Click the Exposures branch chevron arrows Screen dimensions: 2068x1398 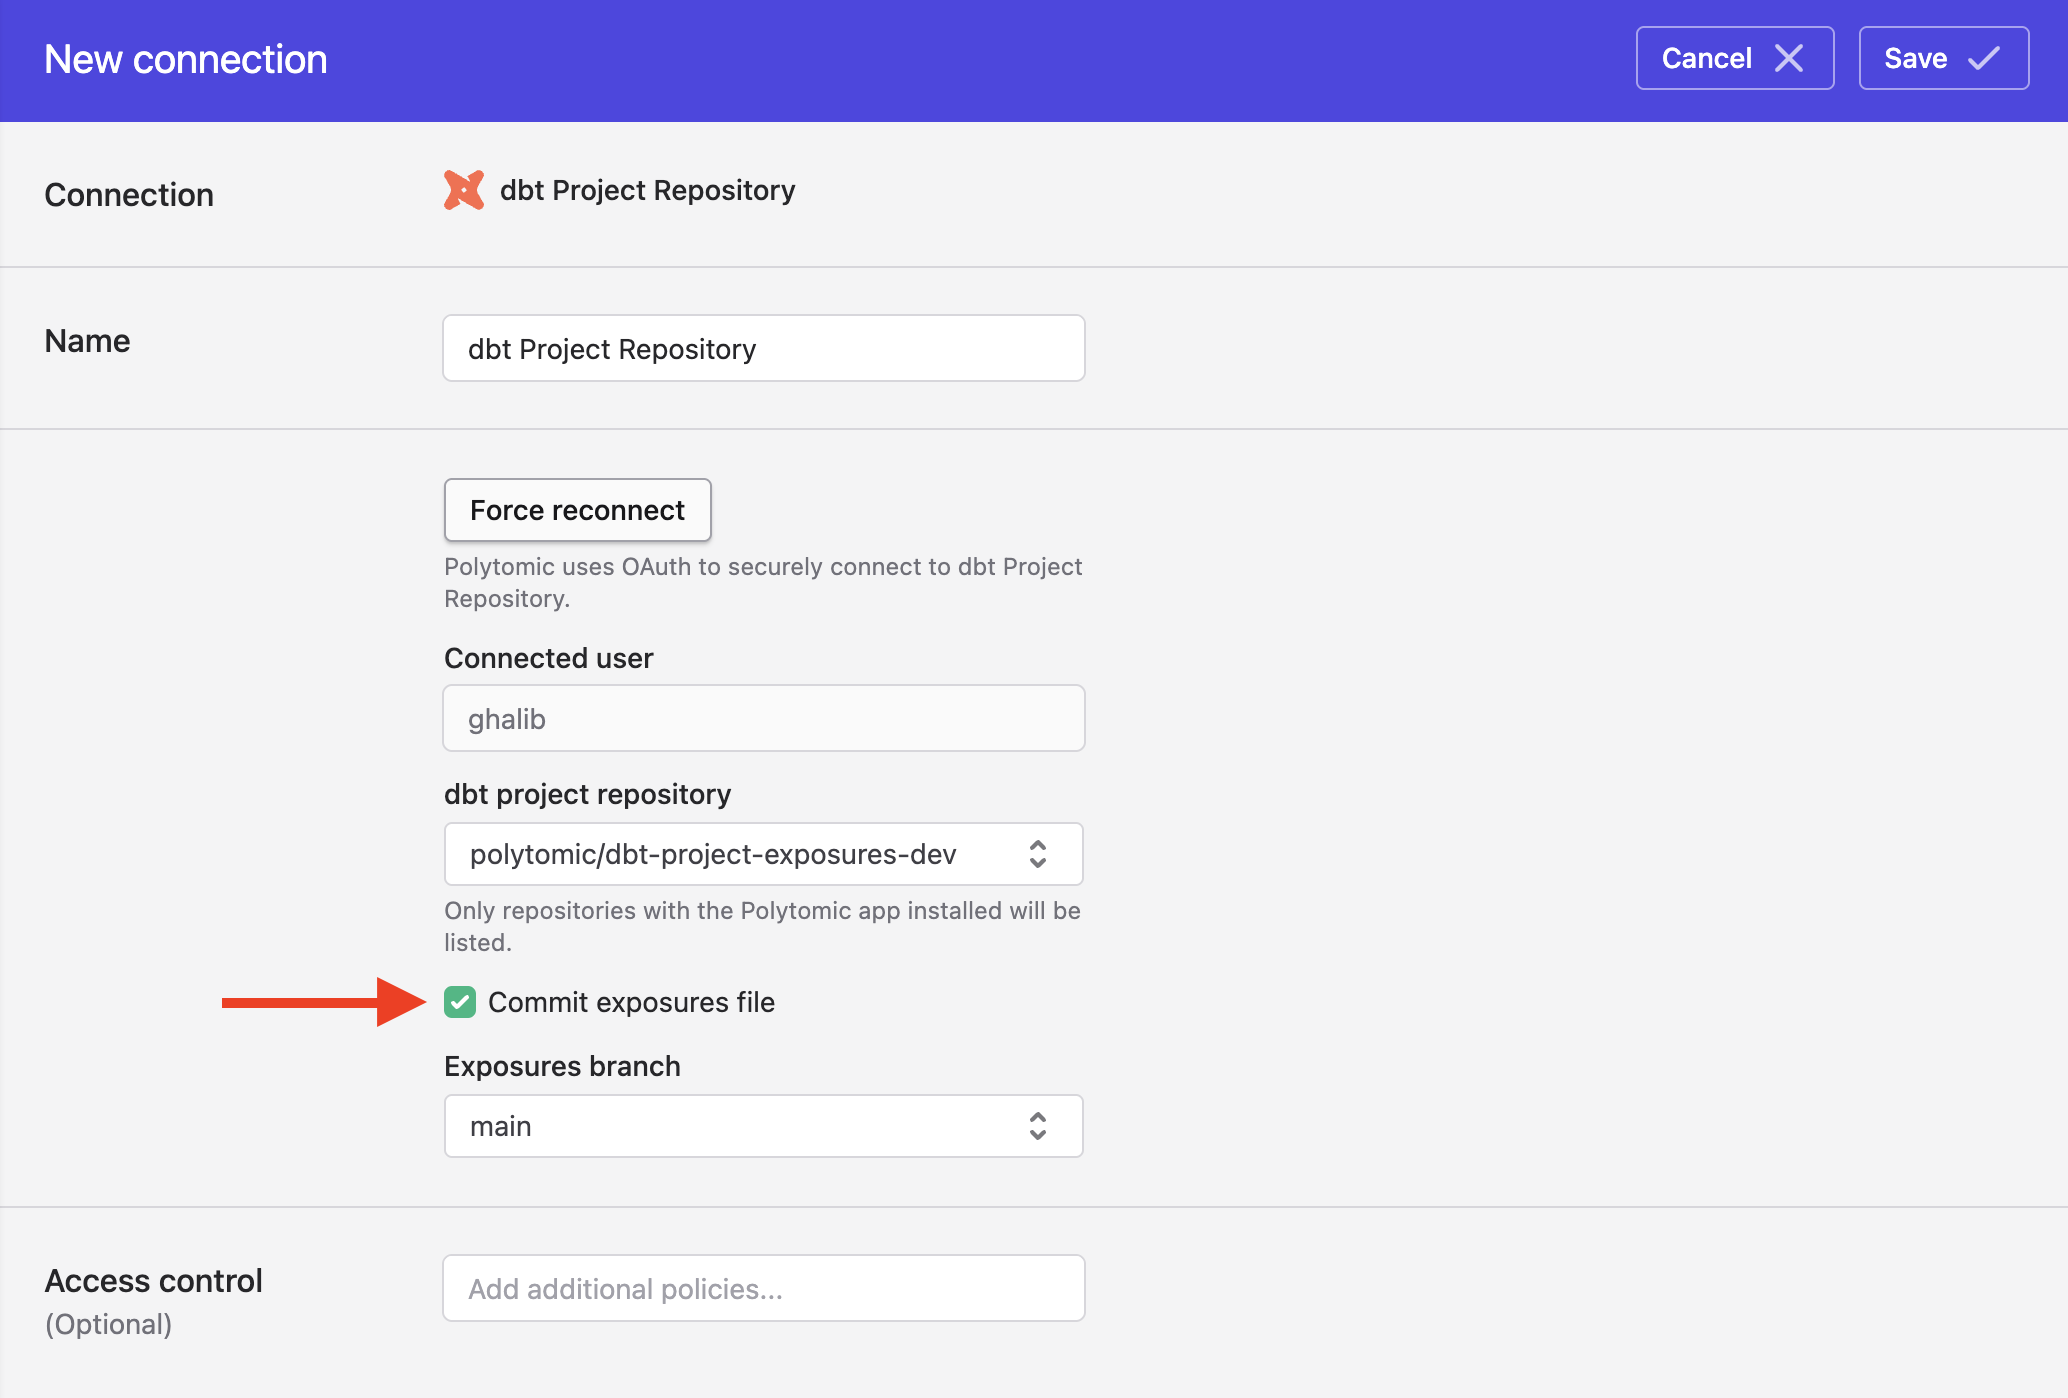[1038, 1126]
